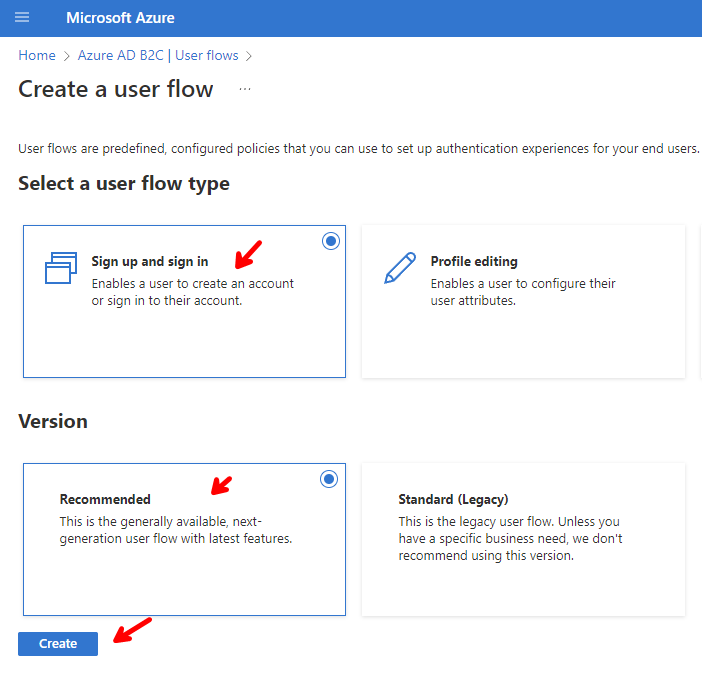Viewport: 702px width, 680px height.
Task: Choose the Standard (Legacy) version card
Action: coord(523,539)
